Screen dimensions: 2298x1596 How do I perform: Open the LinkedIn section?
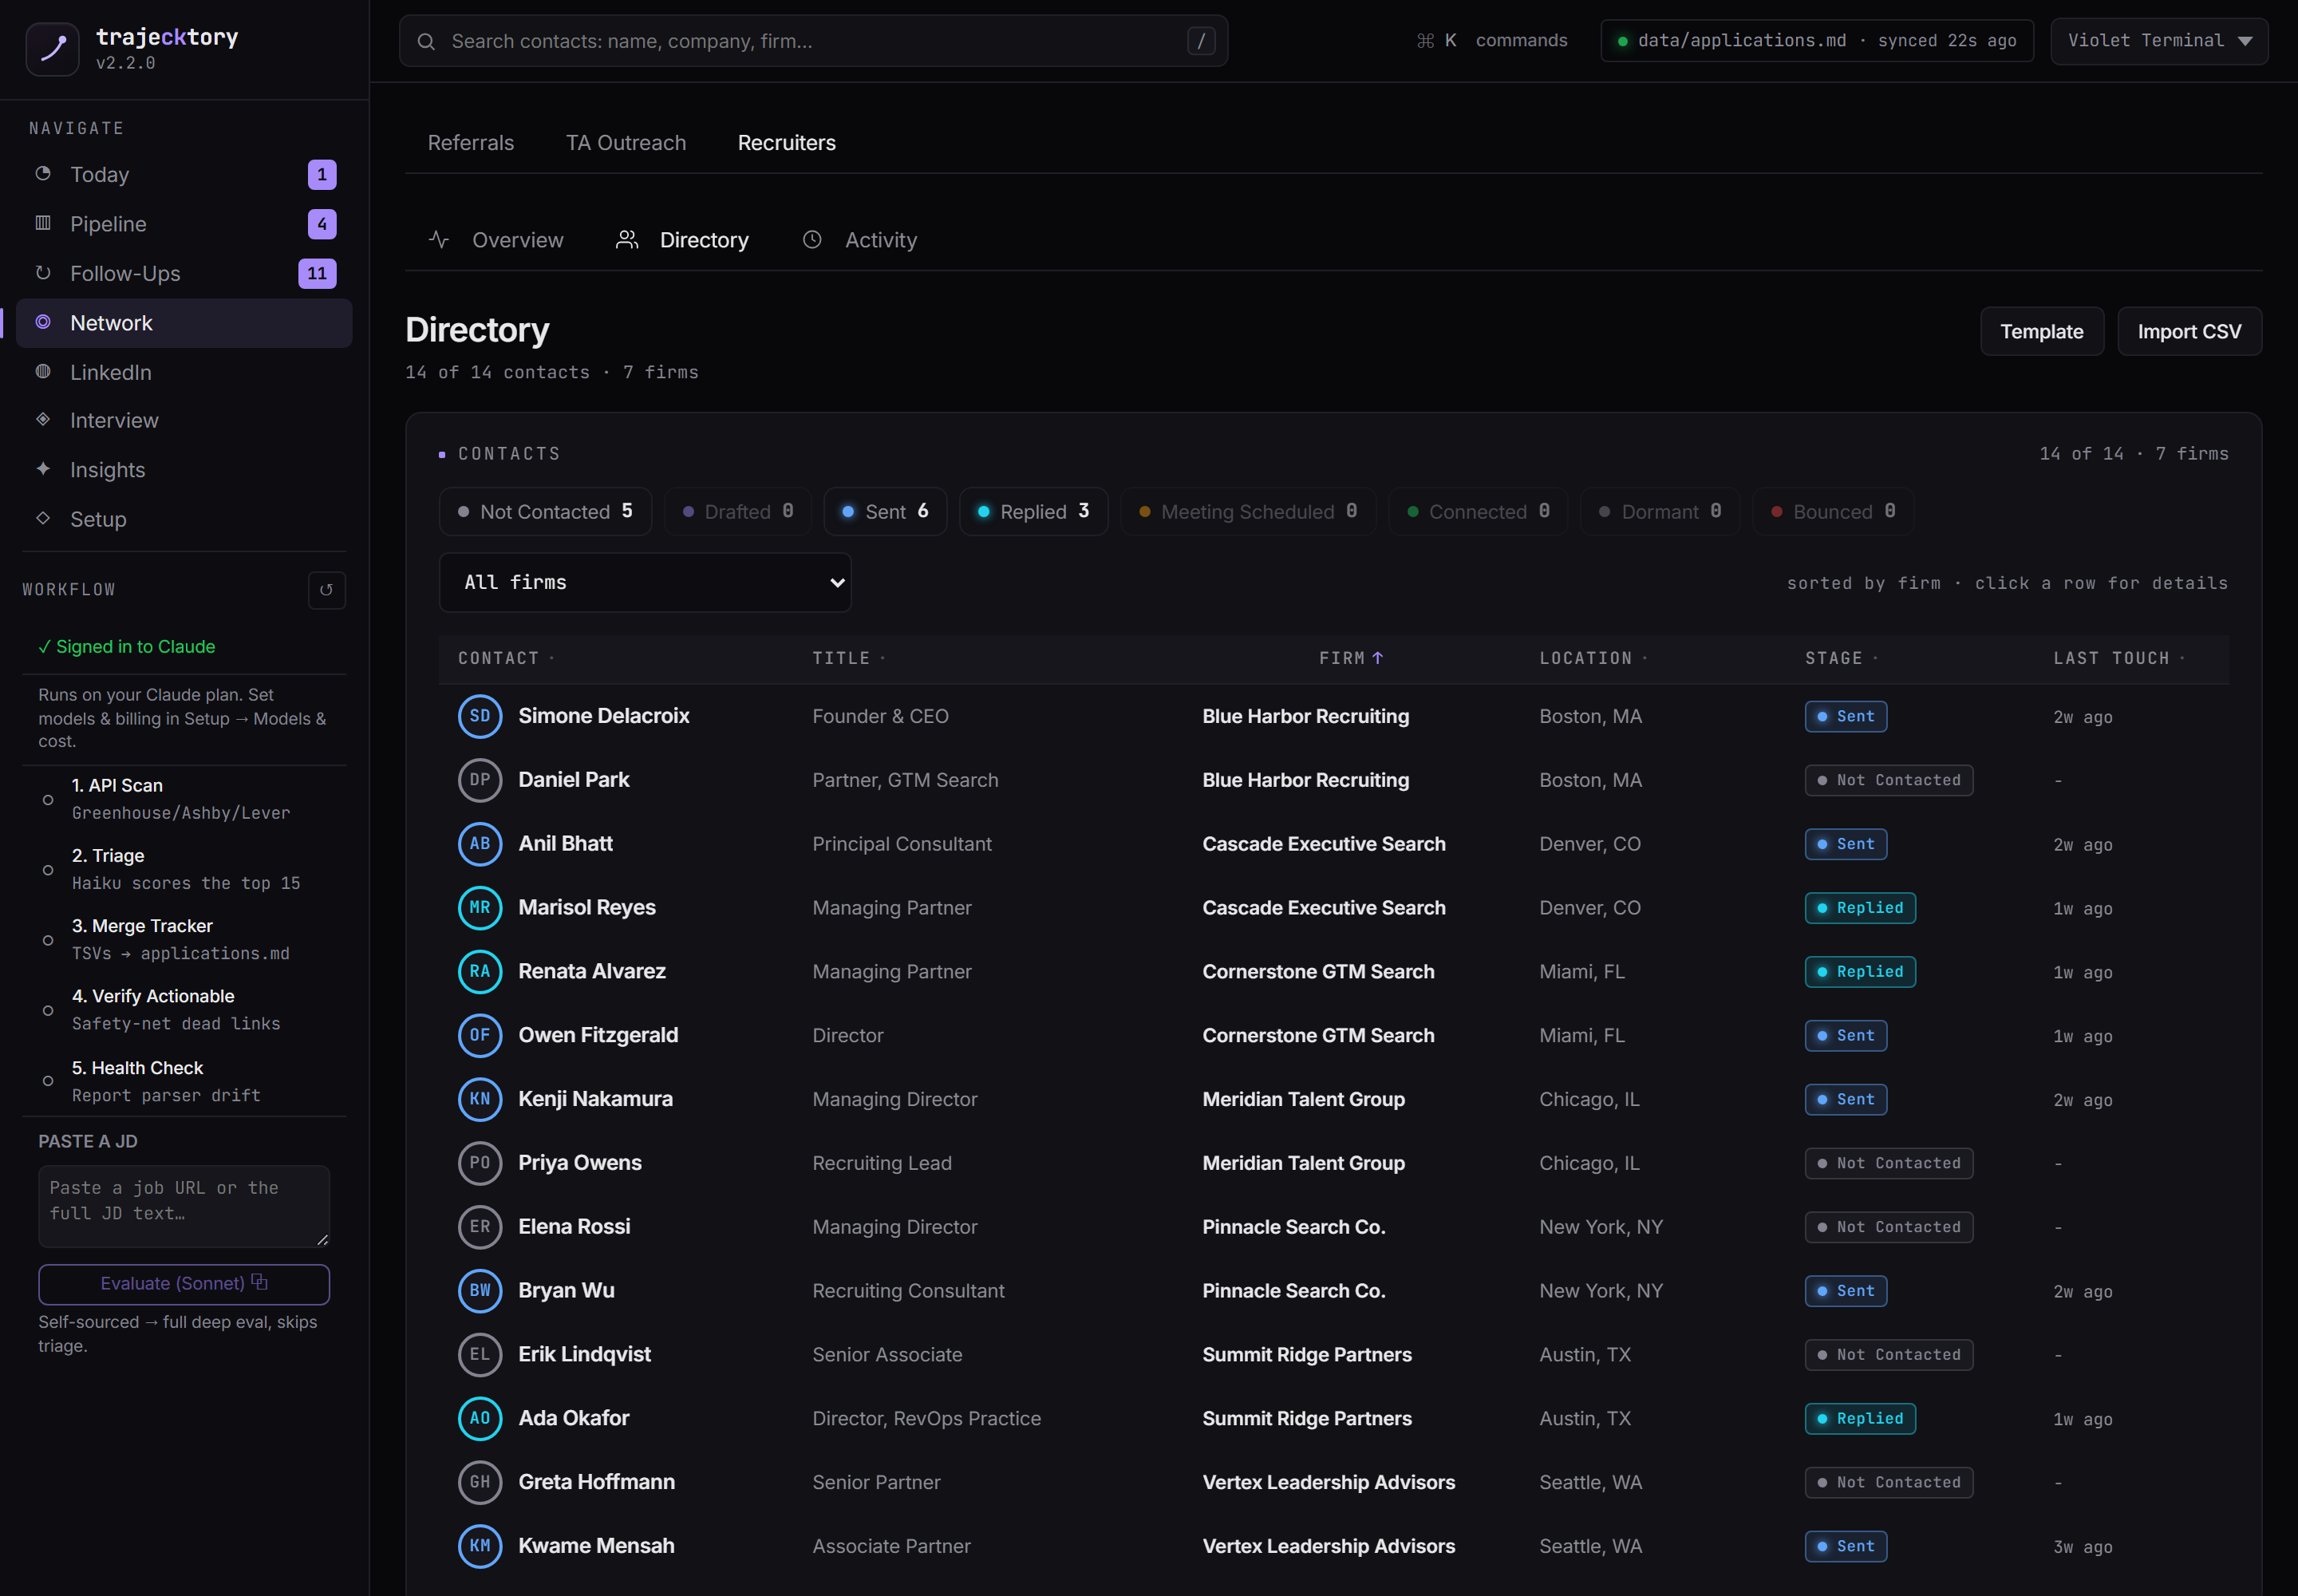(185, 372)
